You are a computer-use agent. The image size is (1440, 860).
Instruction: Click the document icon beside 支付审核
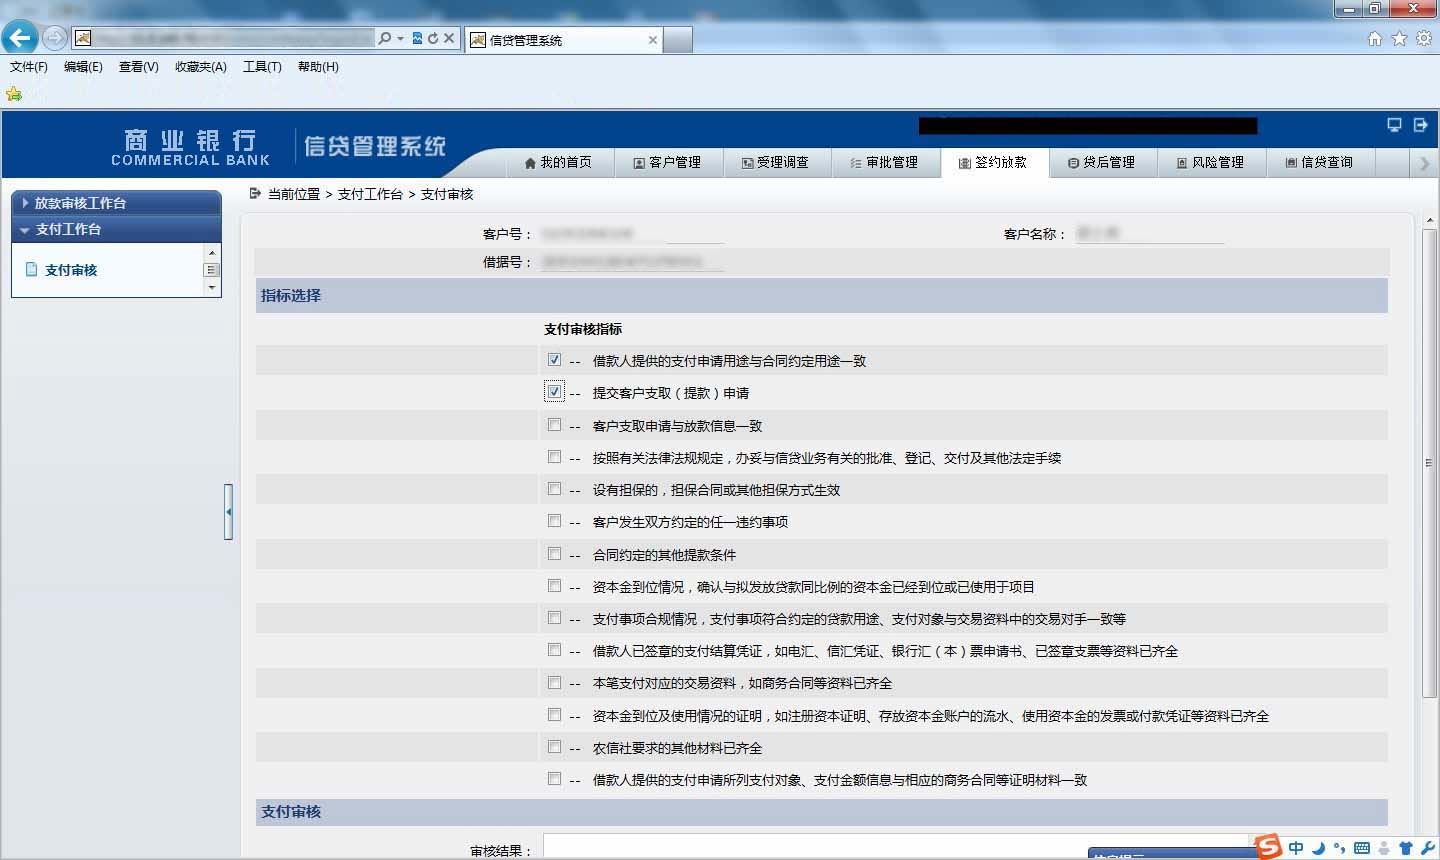(x=31, y=269)
